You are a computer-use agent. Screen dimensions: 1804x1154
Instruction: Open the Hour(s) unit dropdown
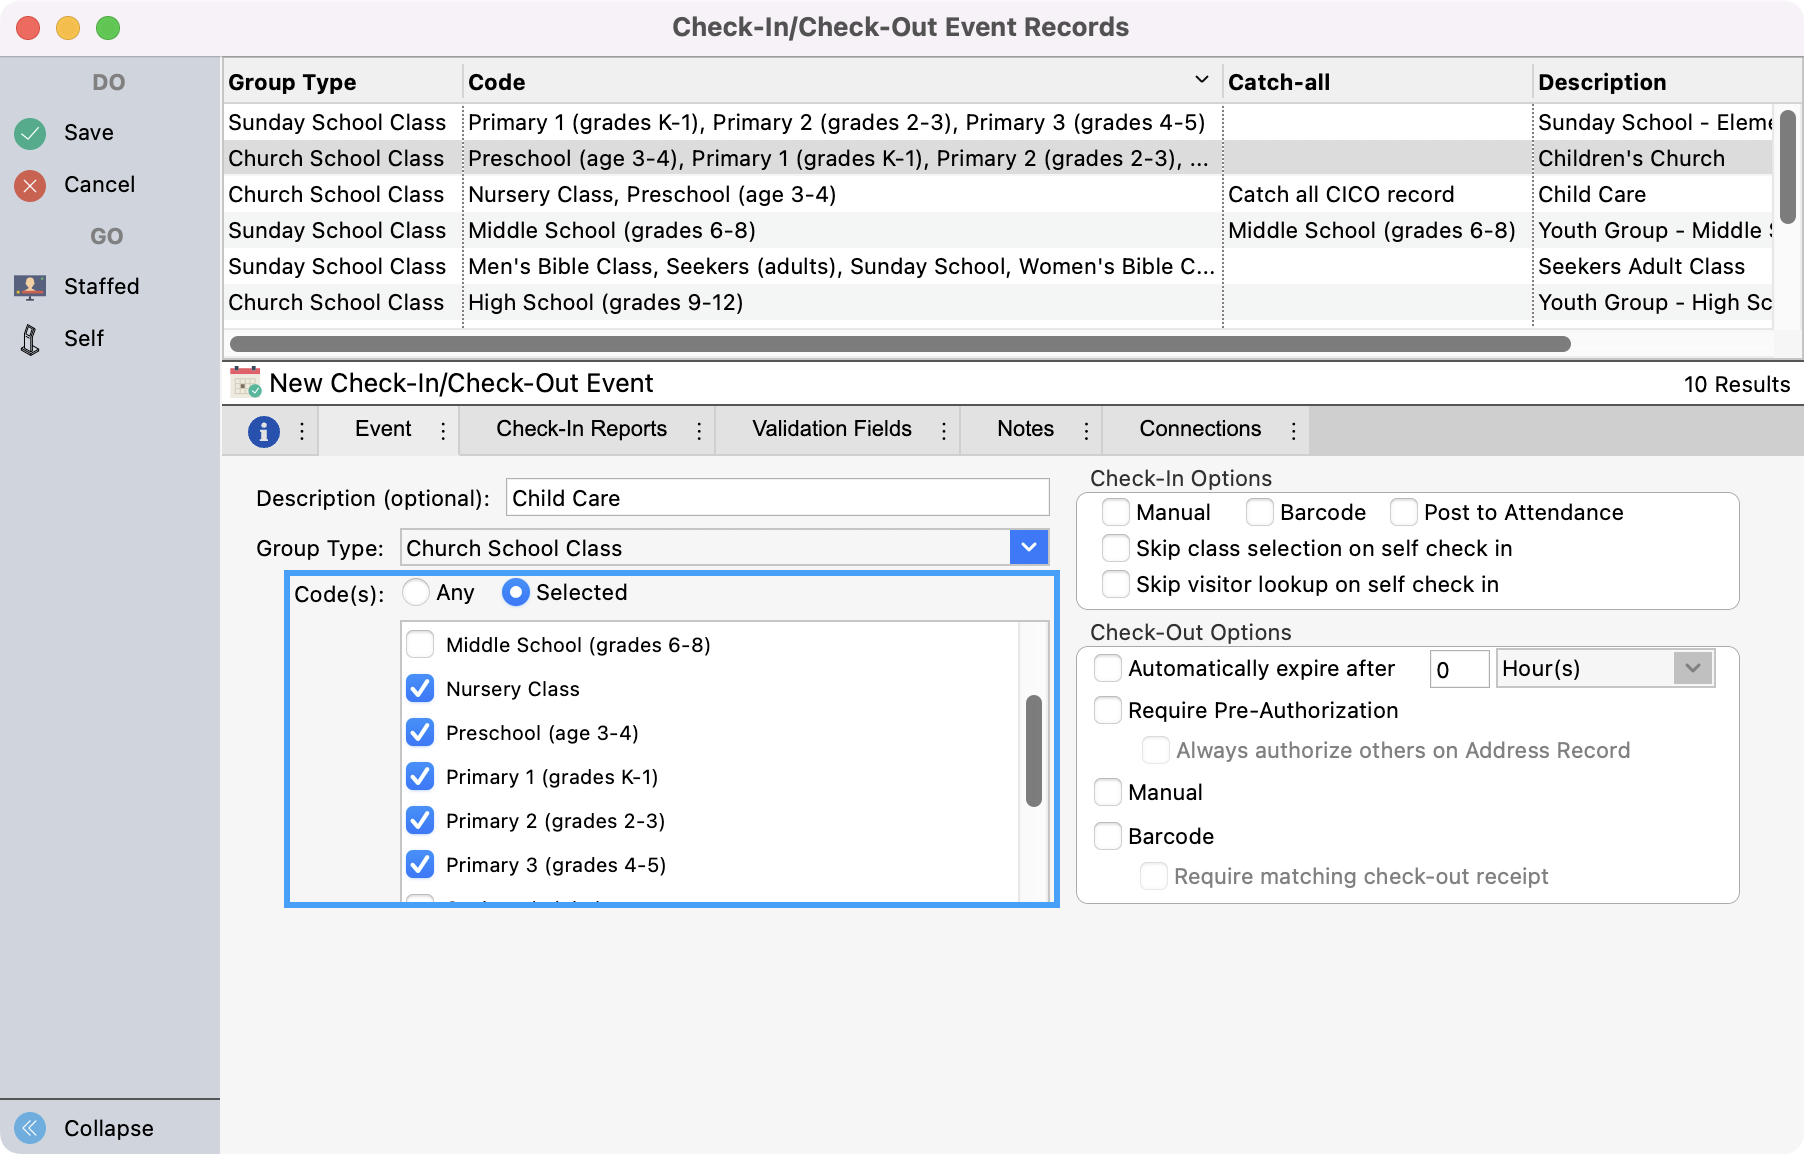point(1691,668)
